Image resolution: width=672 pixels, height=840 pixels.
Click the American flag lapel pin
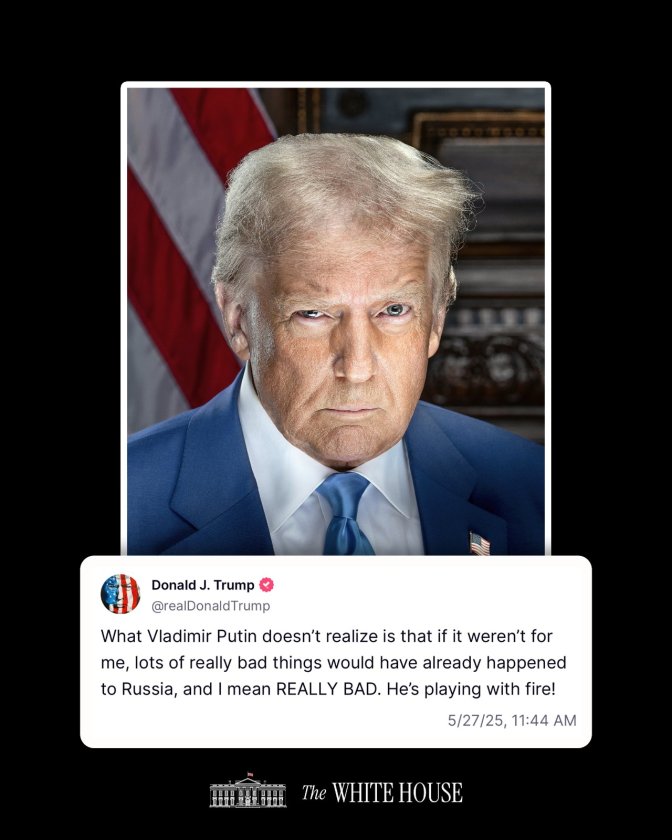479,543
